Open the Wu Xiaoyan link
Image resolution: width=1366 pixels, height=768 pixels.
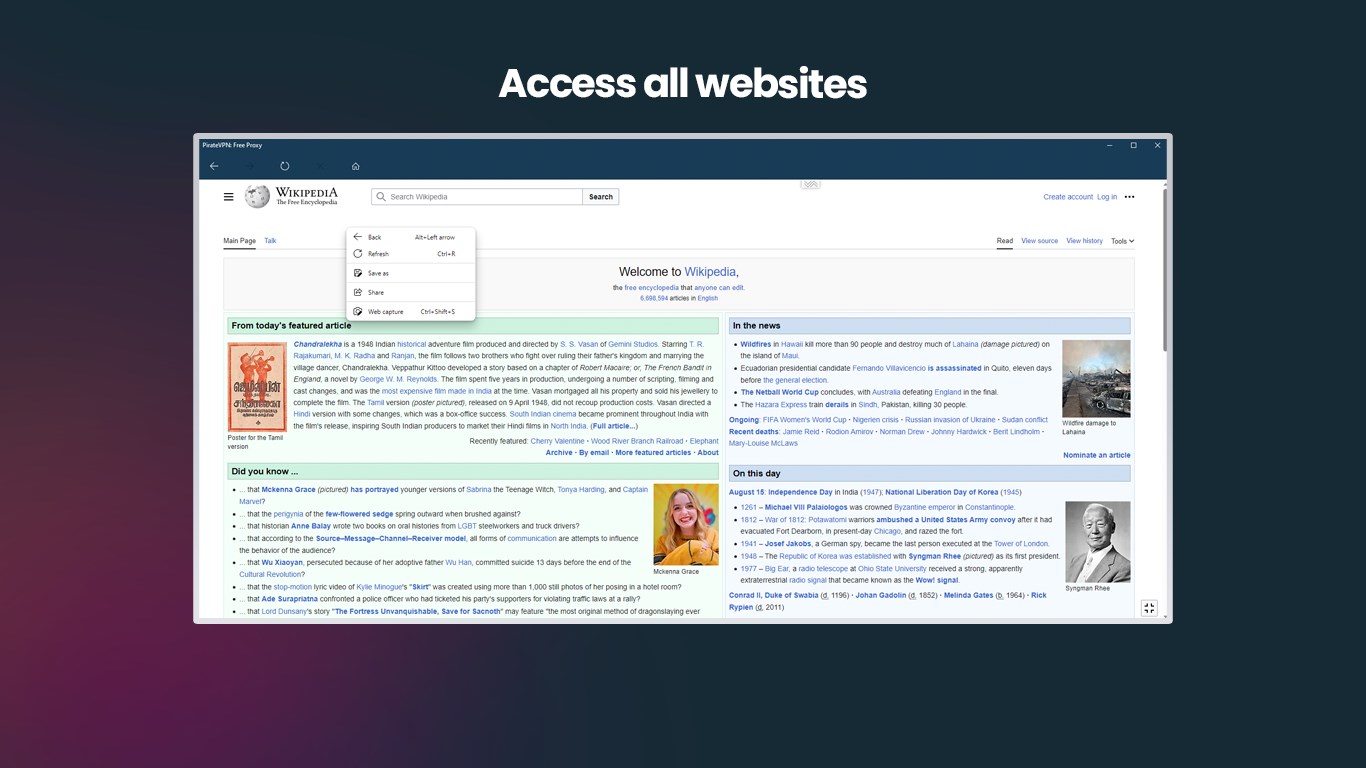point(282,563)
